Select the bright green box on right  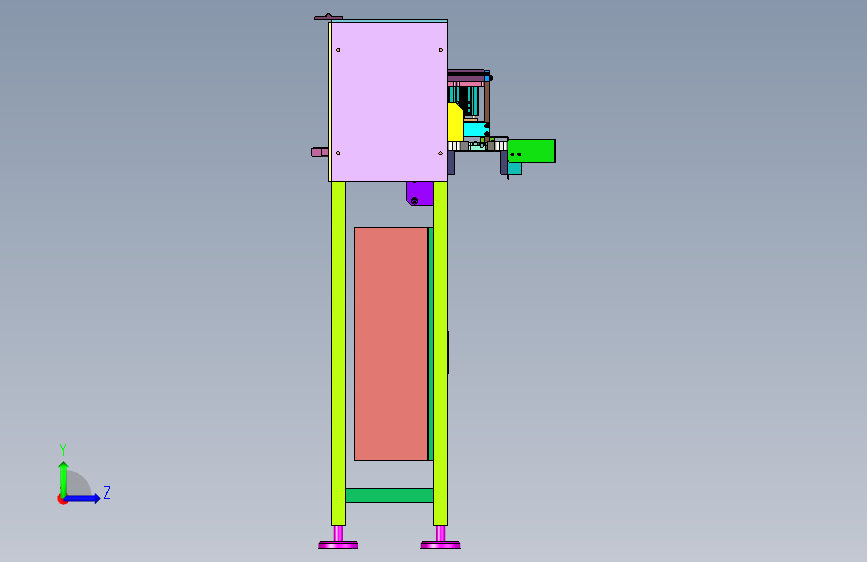point(531,151)
